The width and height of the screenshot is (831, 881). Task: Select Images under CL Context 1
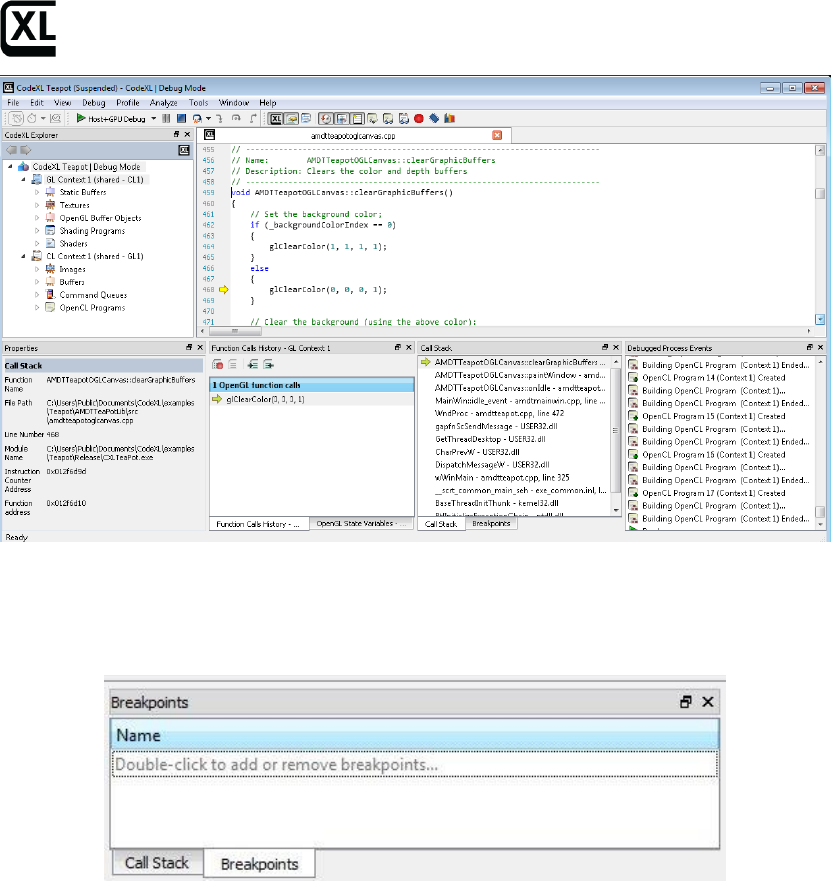(72, 269)
